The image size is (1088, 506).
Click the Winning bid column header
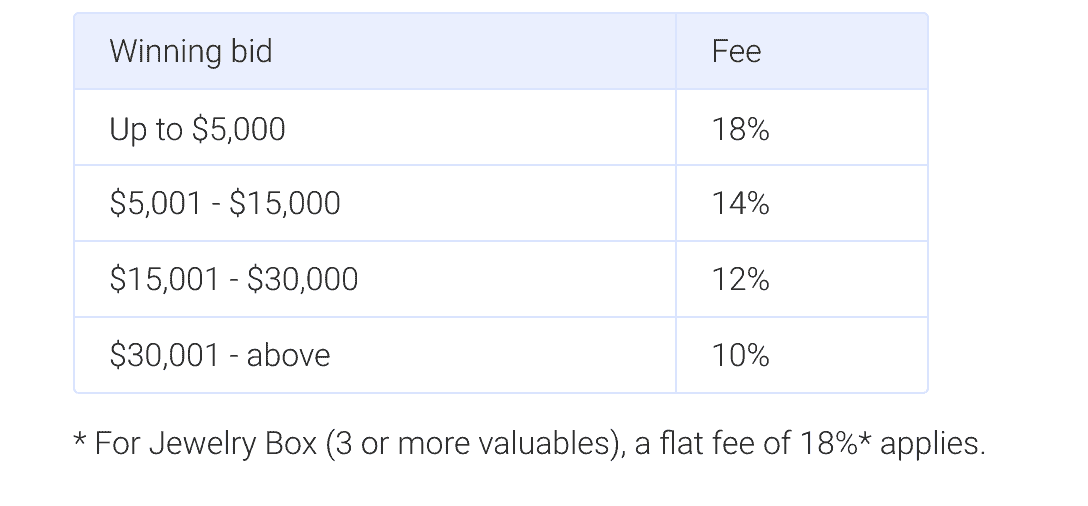[375, 51]
